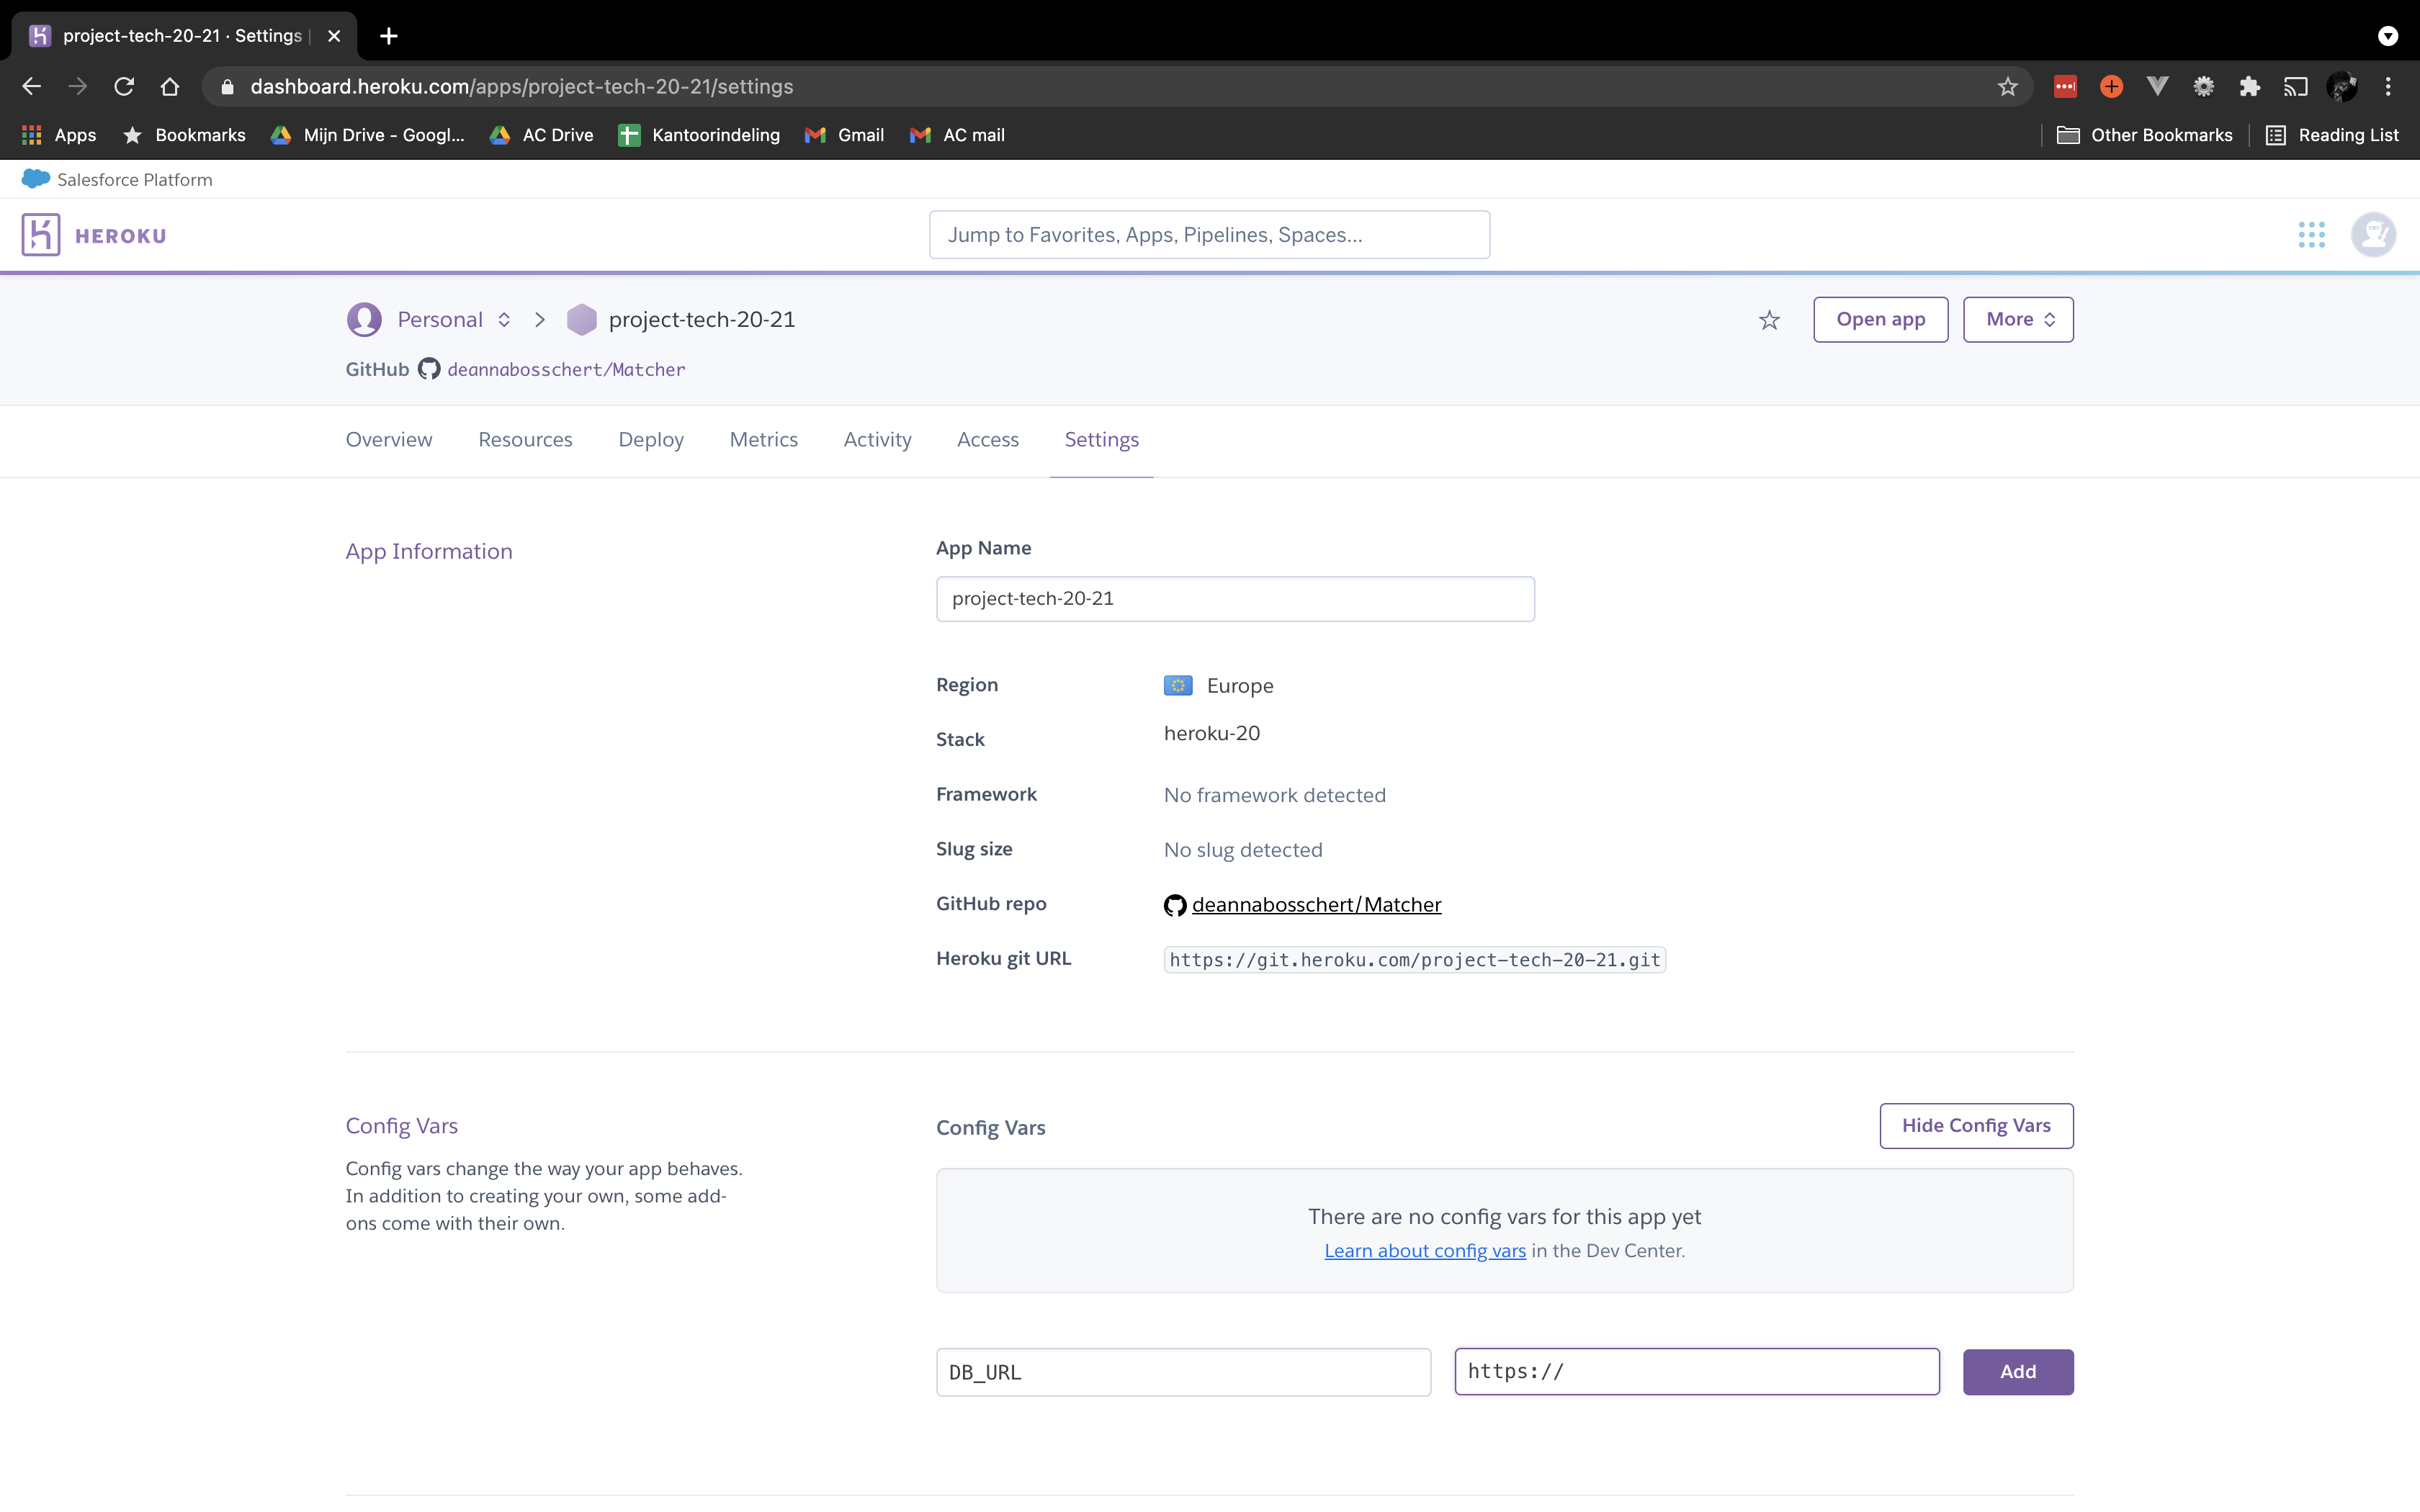Open the Heroku account avatar menu
This screenshot has width=2420, height=1512.
click(x=2374, y=234)
